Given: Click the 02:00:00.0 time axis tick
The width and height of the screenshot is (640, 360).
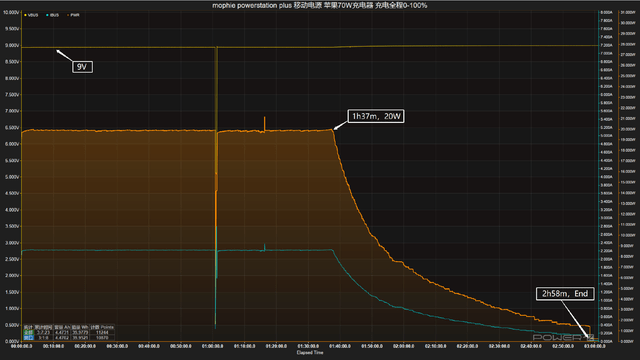Looking at the screenshot, I should tap(404, 346).
